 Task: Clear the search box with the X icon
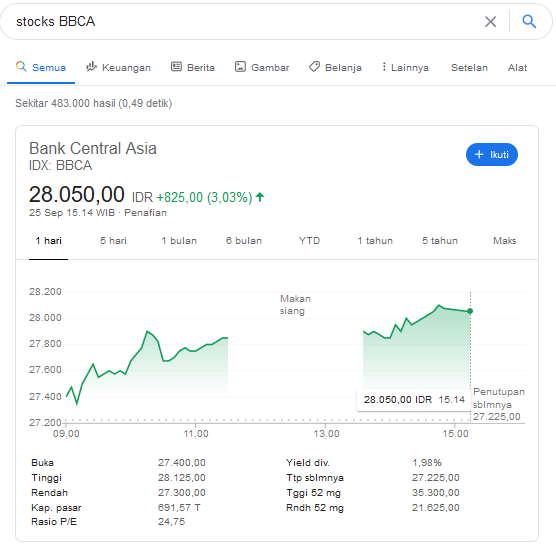[x=490, y=22]
